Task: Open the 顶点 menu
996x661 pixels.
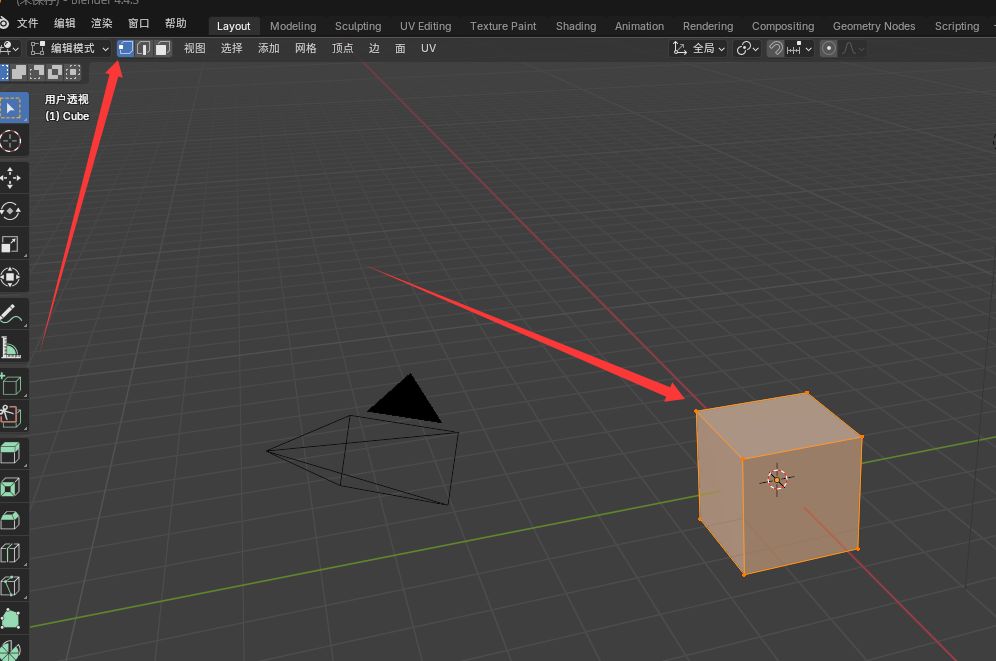Action: pos(342,48)
